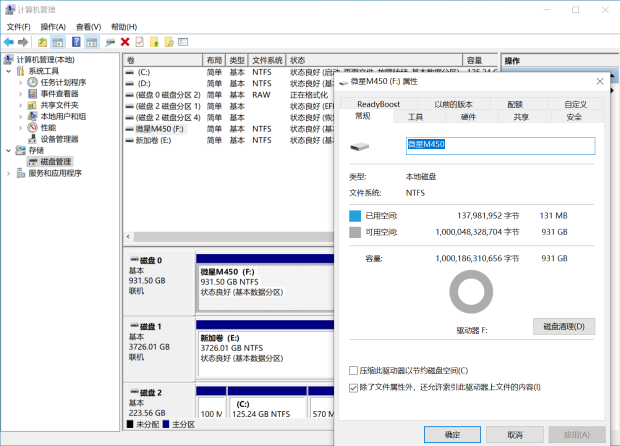The image size is (620, 446).
Task: Collapse the System Tools tree node
Action: click(x=9, y=71)
